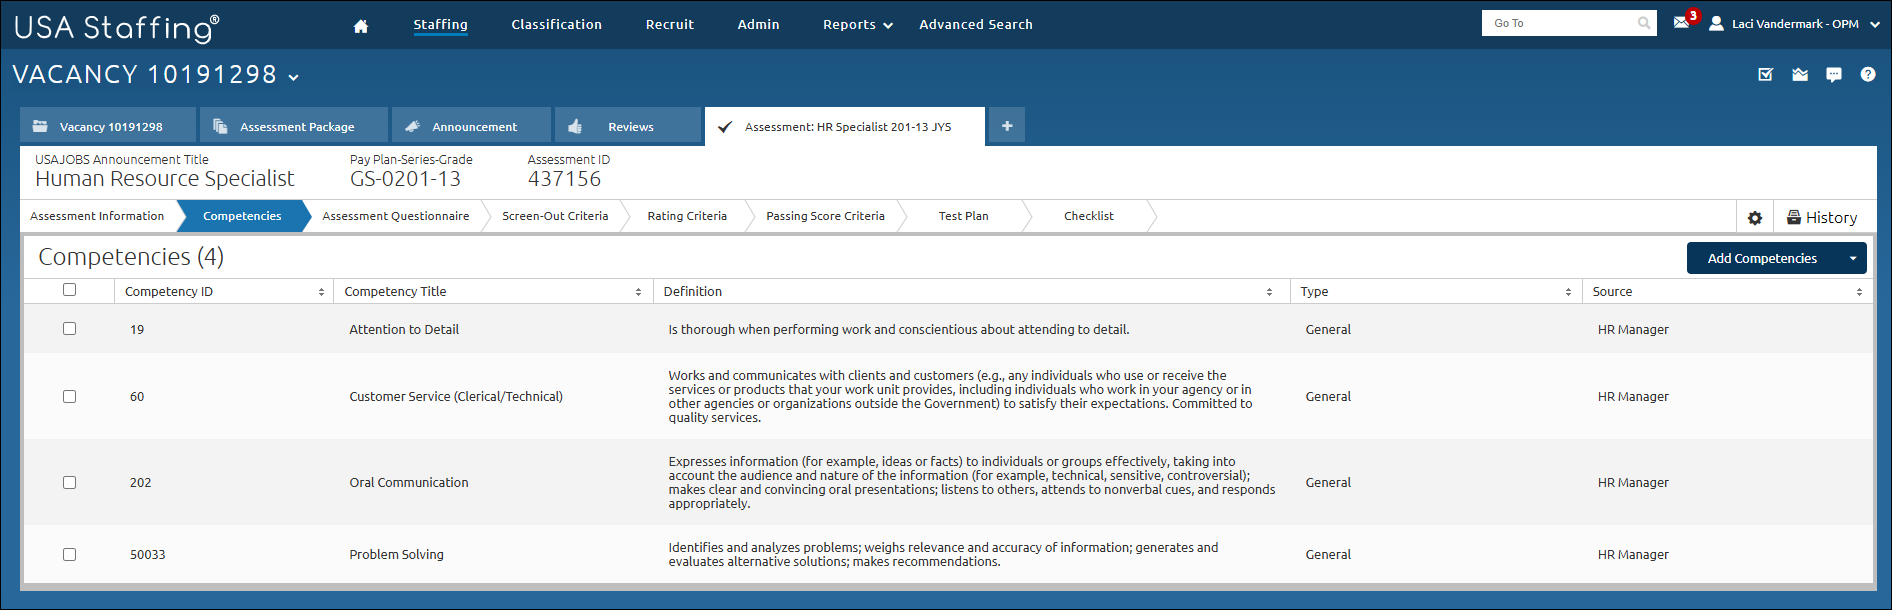The width and height of the screenshot is (1892, 610).
Task: Click the Add Competencies button
Action: coord(1763,258)
